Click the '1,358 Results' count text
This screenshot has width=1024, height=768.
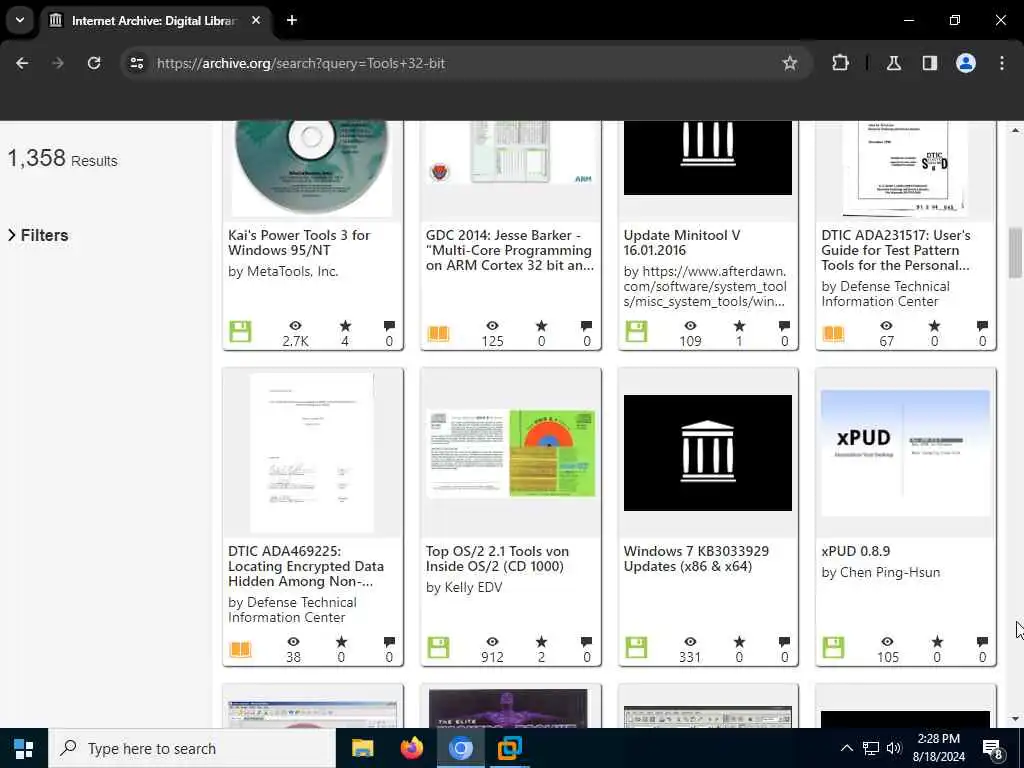tap(63, 158)
